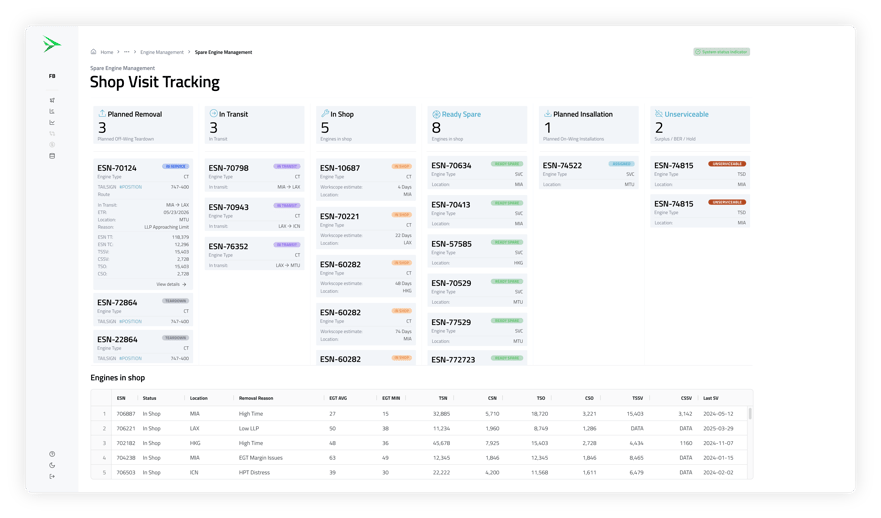Select the In Transit column heading
The width and height of the screenshot is (881, 518).
click(x=233, y=114)
